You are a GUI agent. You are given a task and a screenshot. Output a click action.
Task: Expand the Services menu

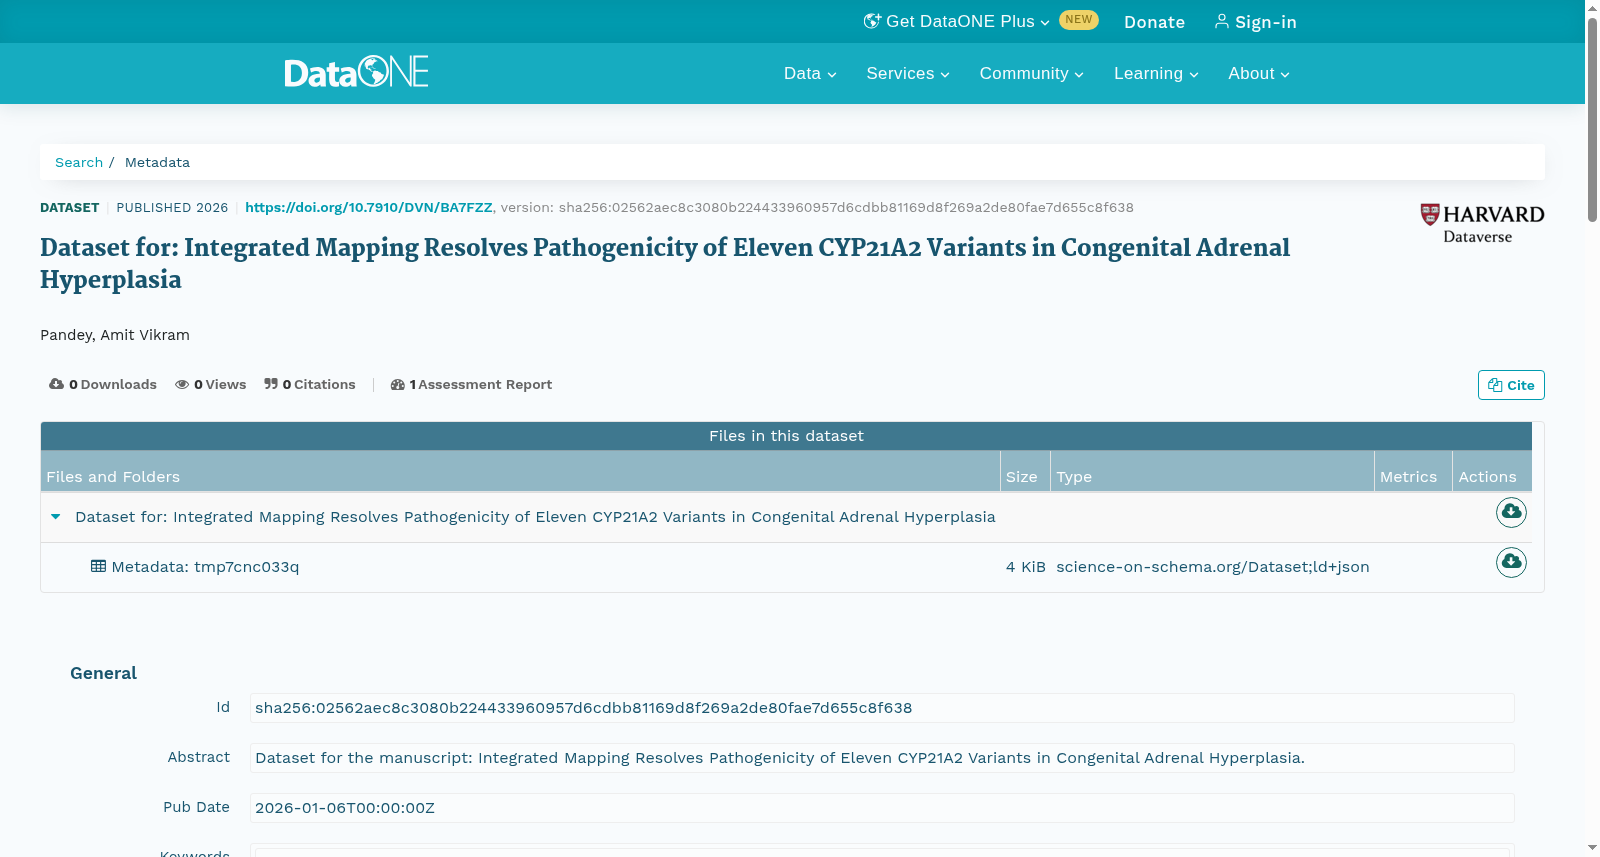908,73
